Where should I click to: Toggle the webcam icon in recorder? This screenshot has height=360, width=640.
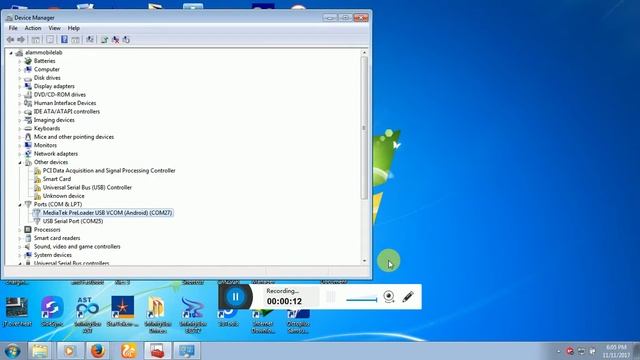[x=389, y=296]
